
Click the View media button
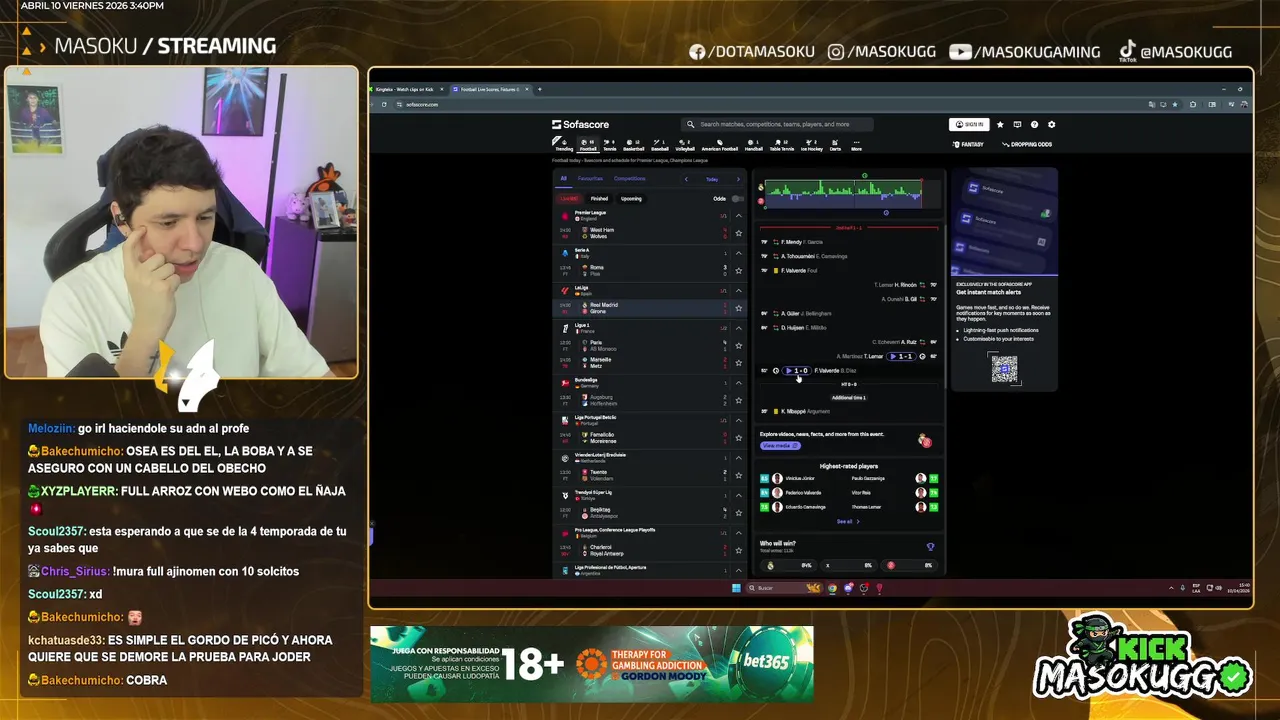click(780, 446)
